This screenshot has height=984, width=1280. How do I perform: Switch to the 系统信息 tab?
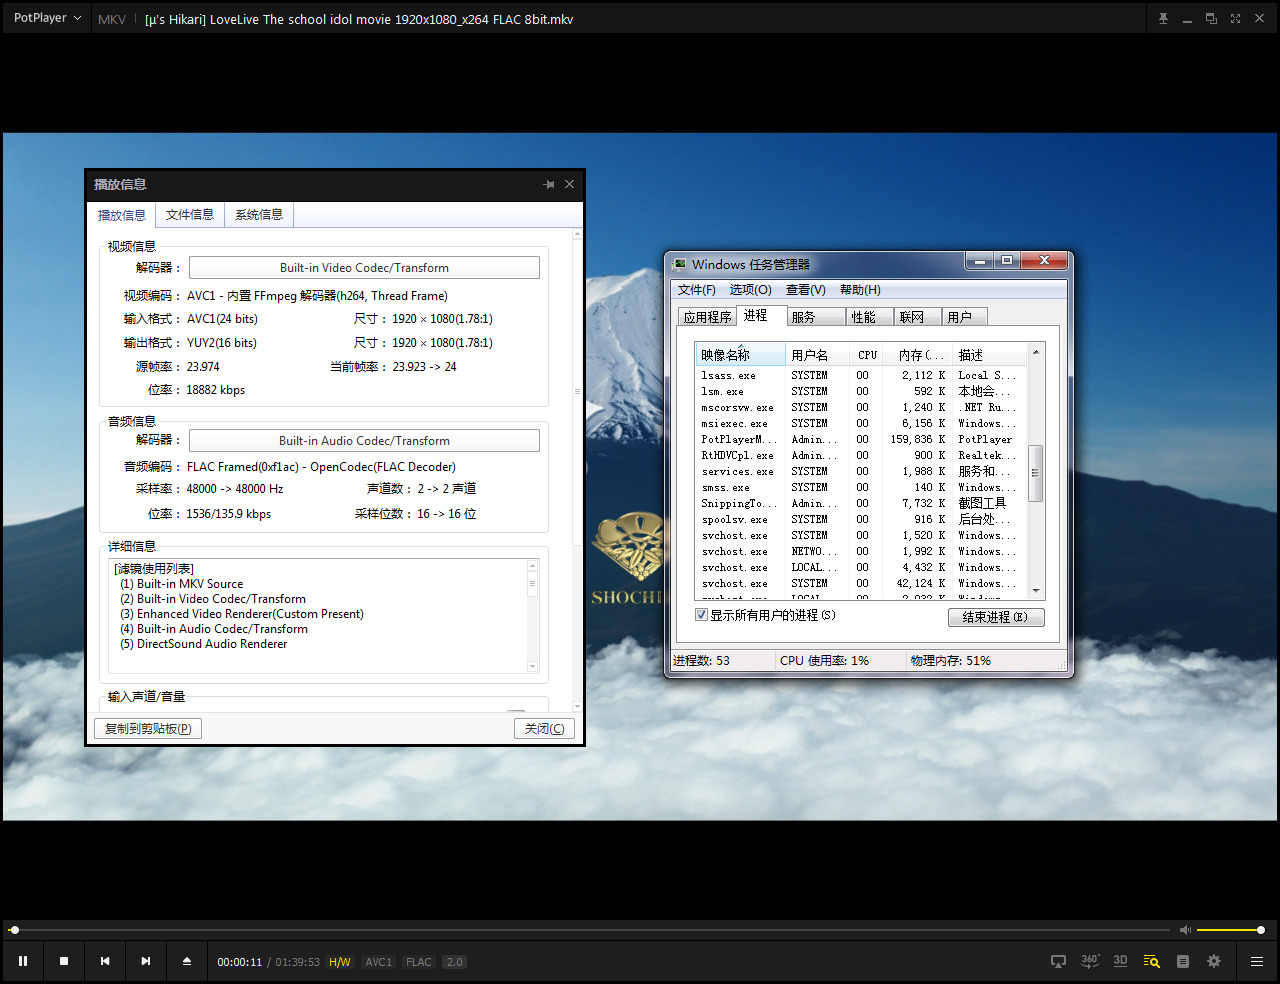(x=259, y=215)
